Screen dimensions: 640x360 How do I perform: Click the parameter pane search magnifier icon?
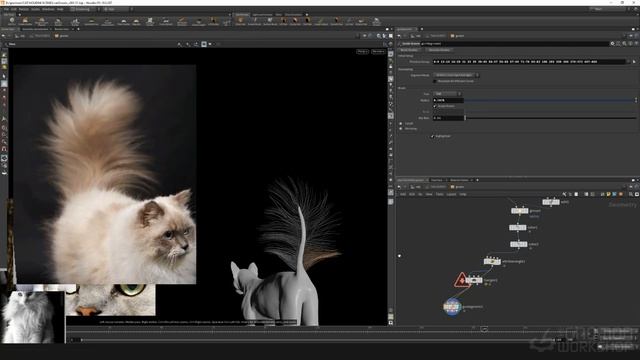tap(624, 44)
